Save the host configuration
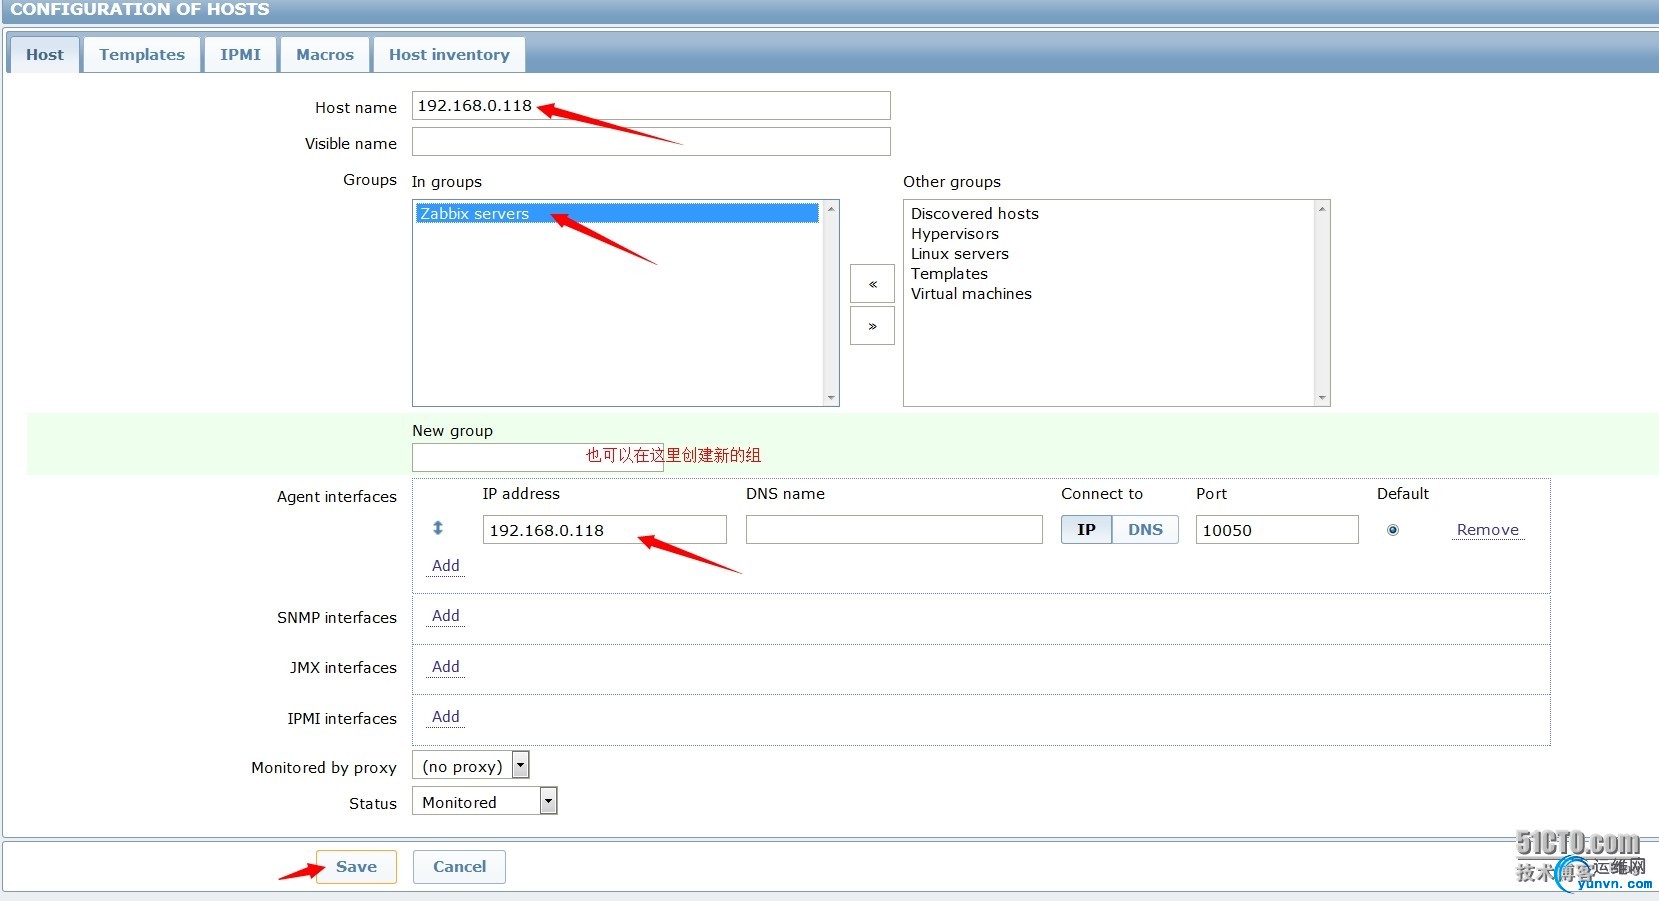The image size is (1659, 901). [x=356, y=867]
